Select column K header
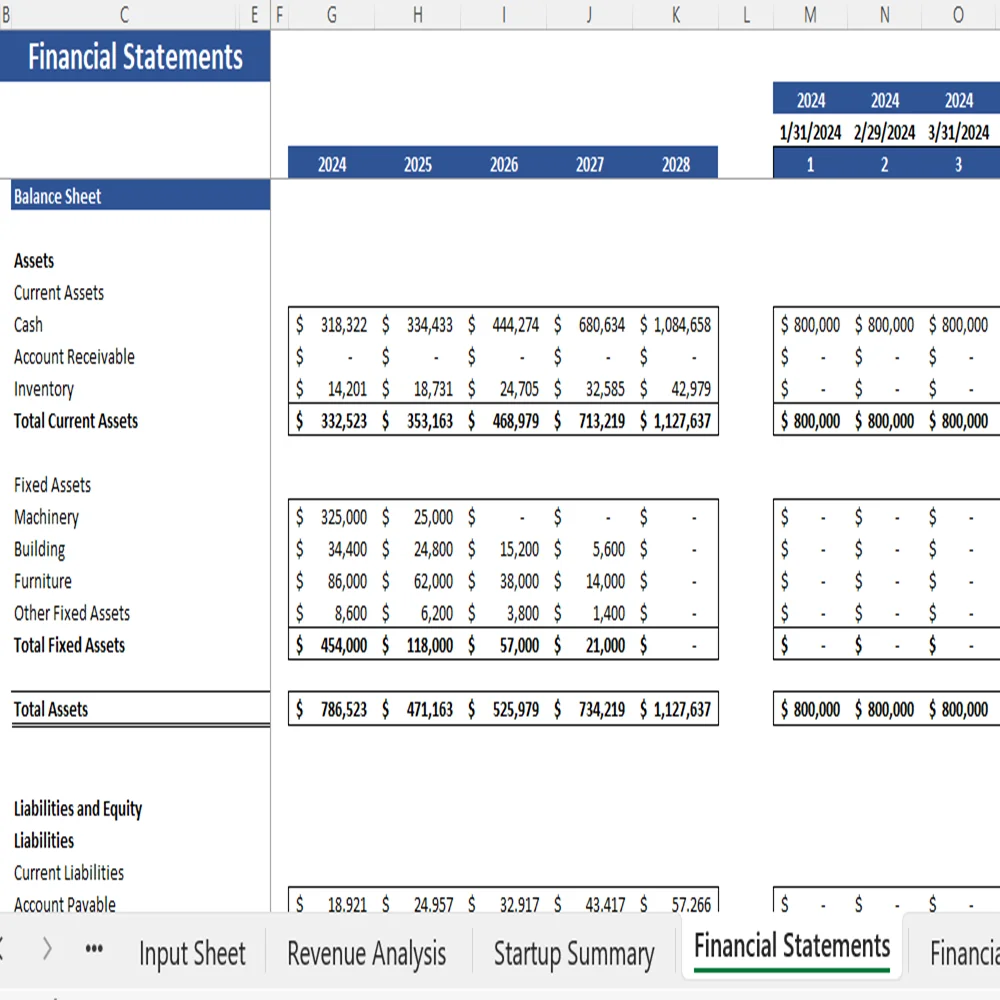1000x1000 pixels. click(676, 15)
